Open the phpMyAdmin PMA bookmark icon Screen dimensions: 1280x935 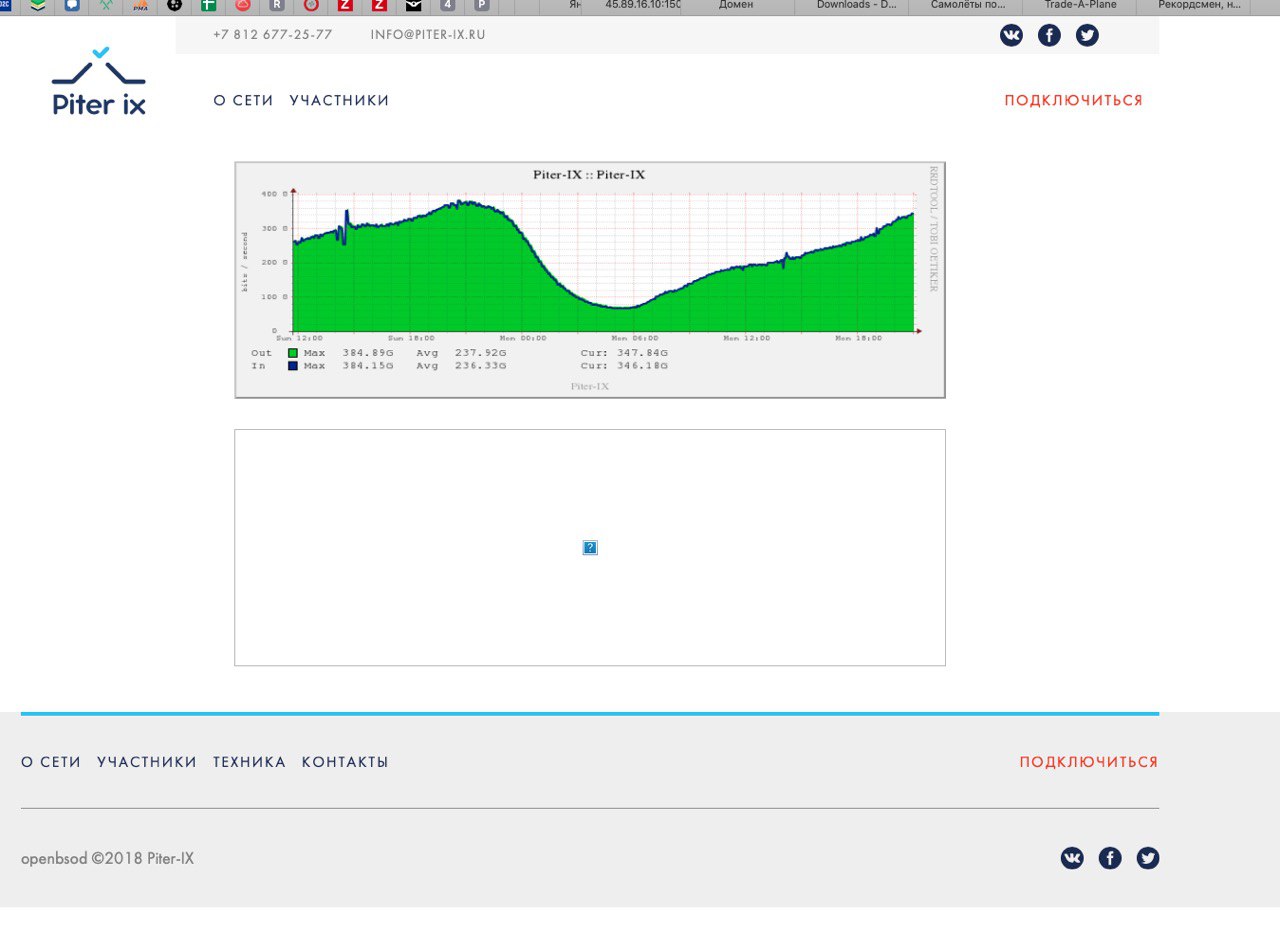coord(140,5)
